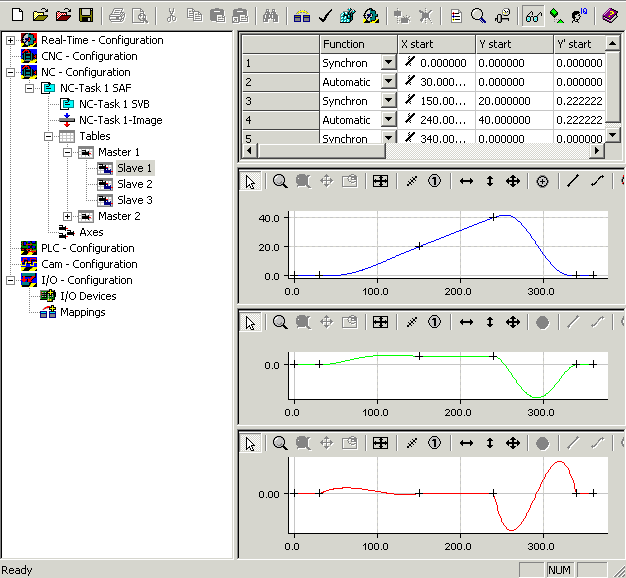This screenshot has width=626, height=578.
Task: Click the table's scroll left arrow
Action: (250, 151)
